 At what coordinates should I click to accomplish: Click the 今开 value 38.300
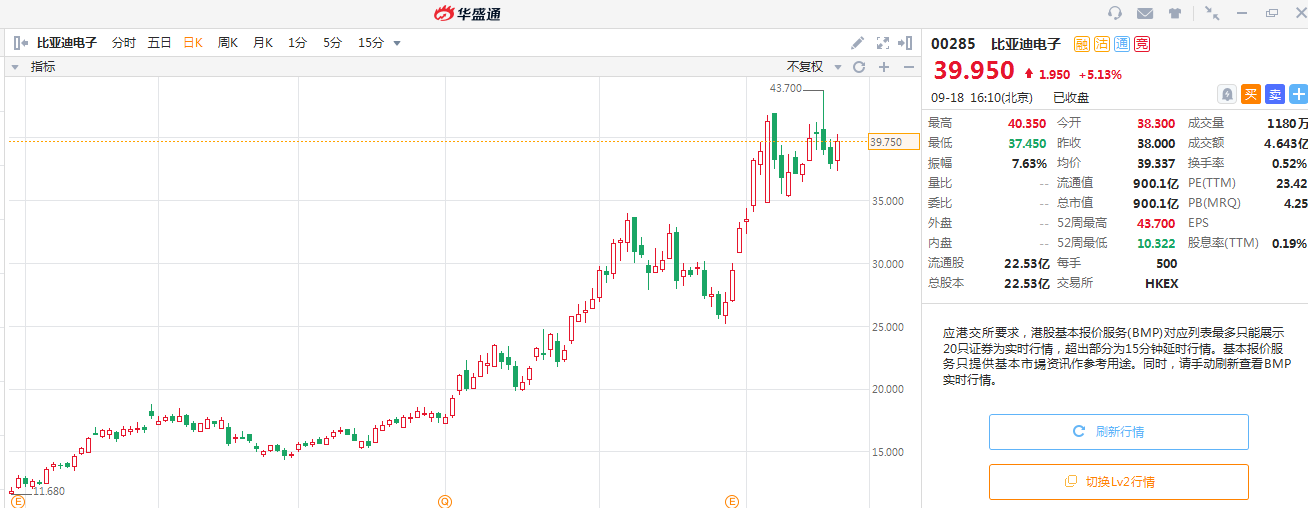[x=1156, y=123]
